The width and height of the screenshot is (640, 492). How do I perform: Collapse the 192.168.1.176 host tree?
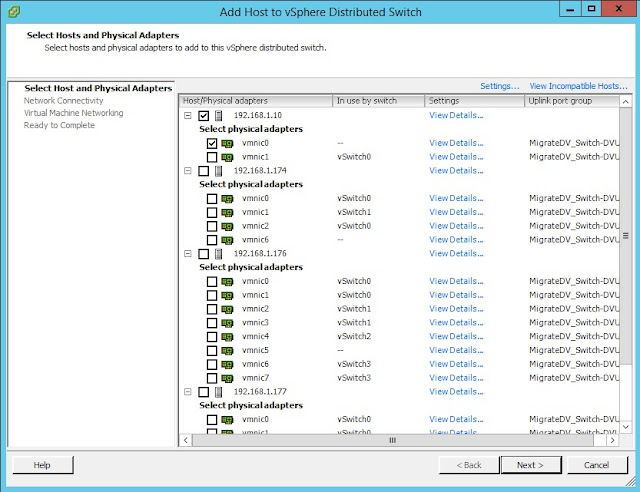188,254
